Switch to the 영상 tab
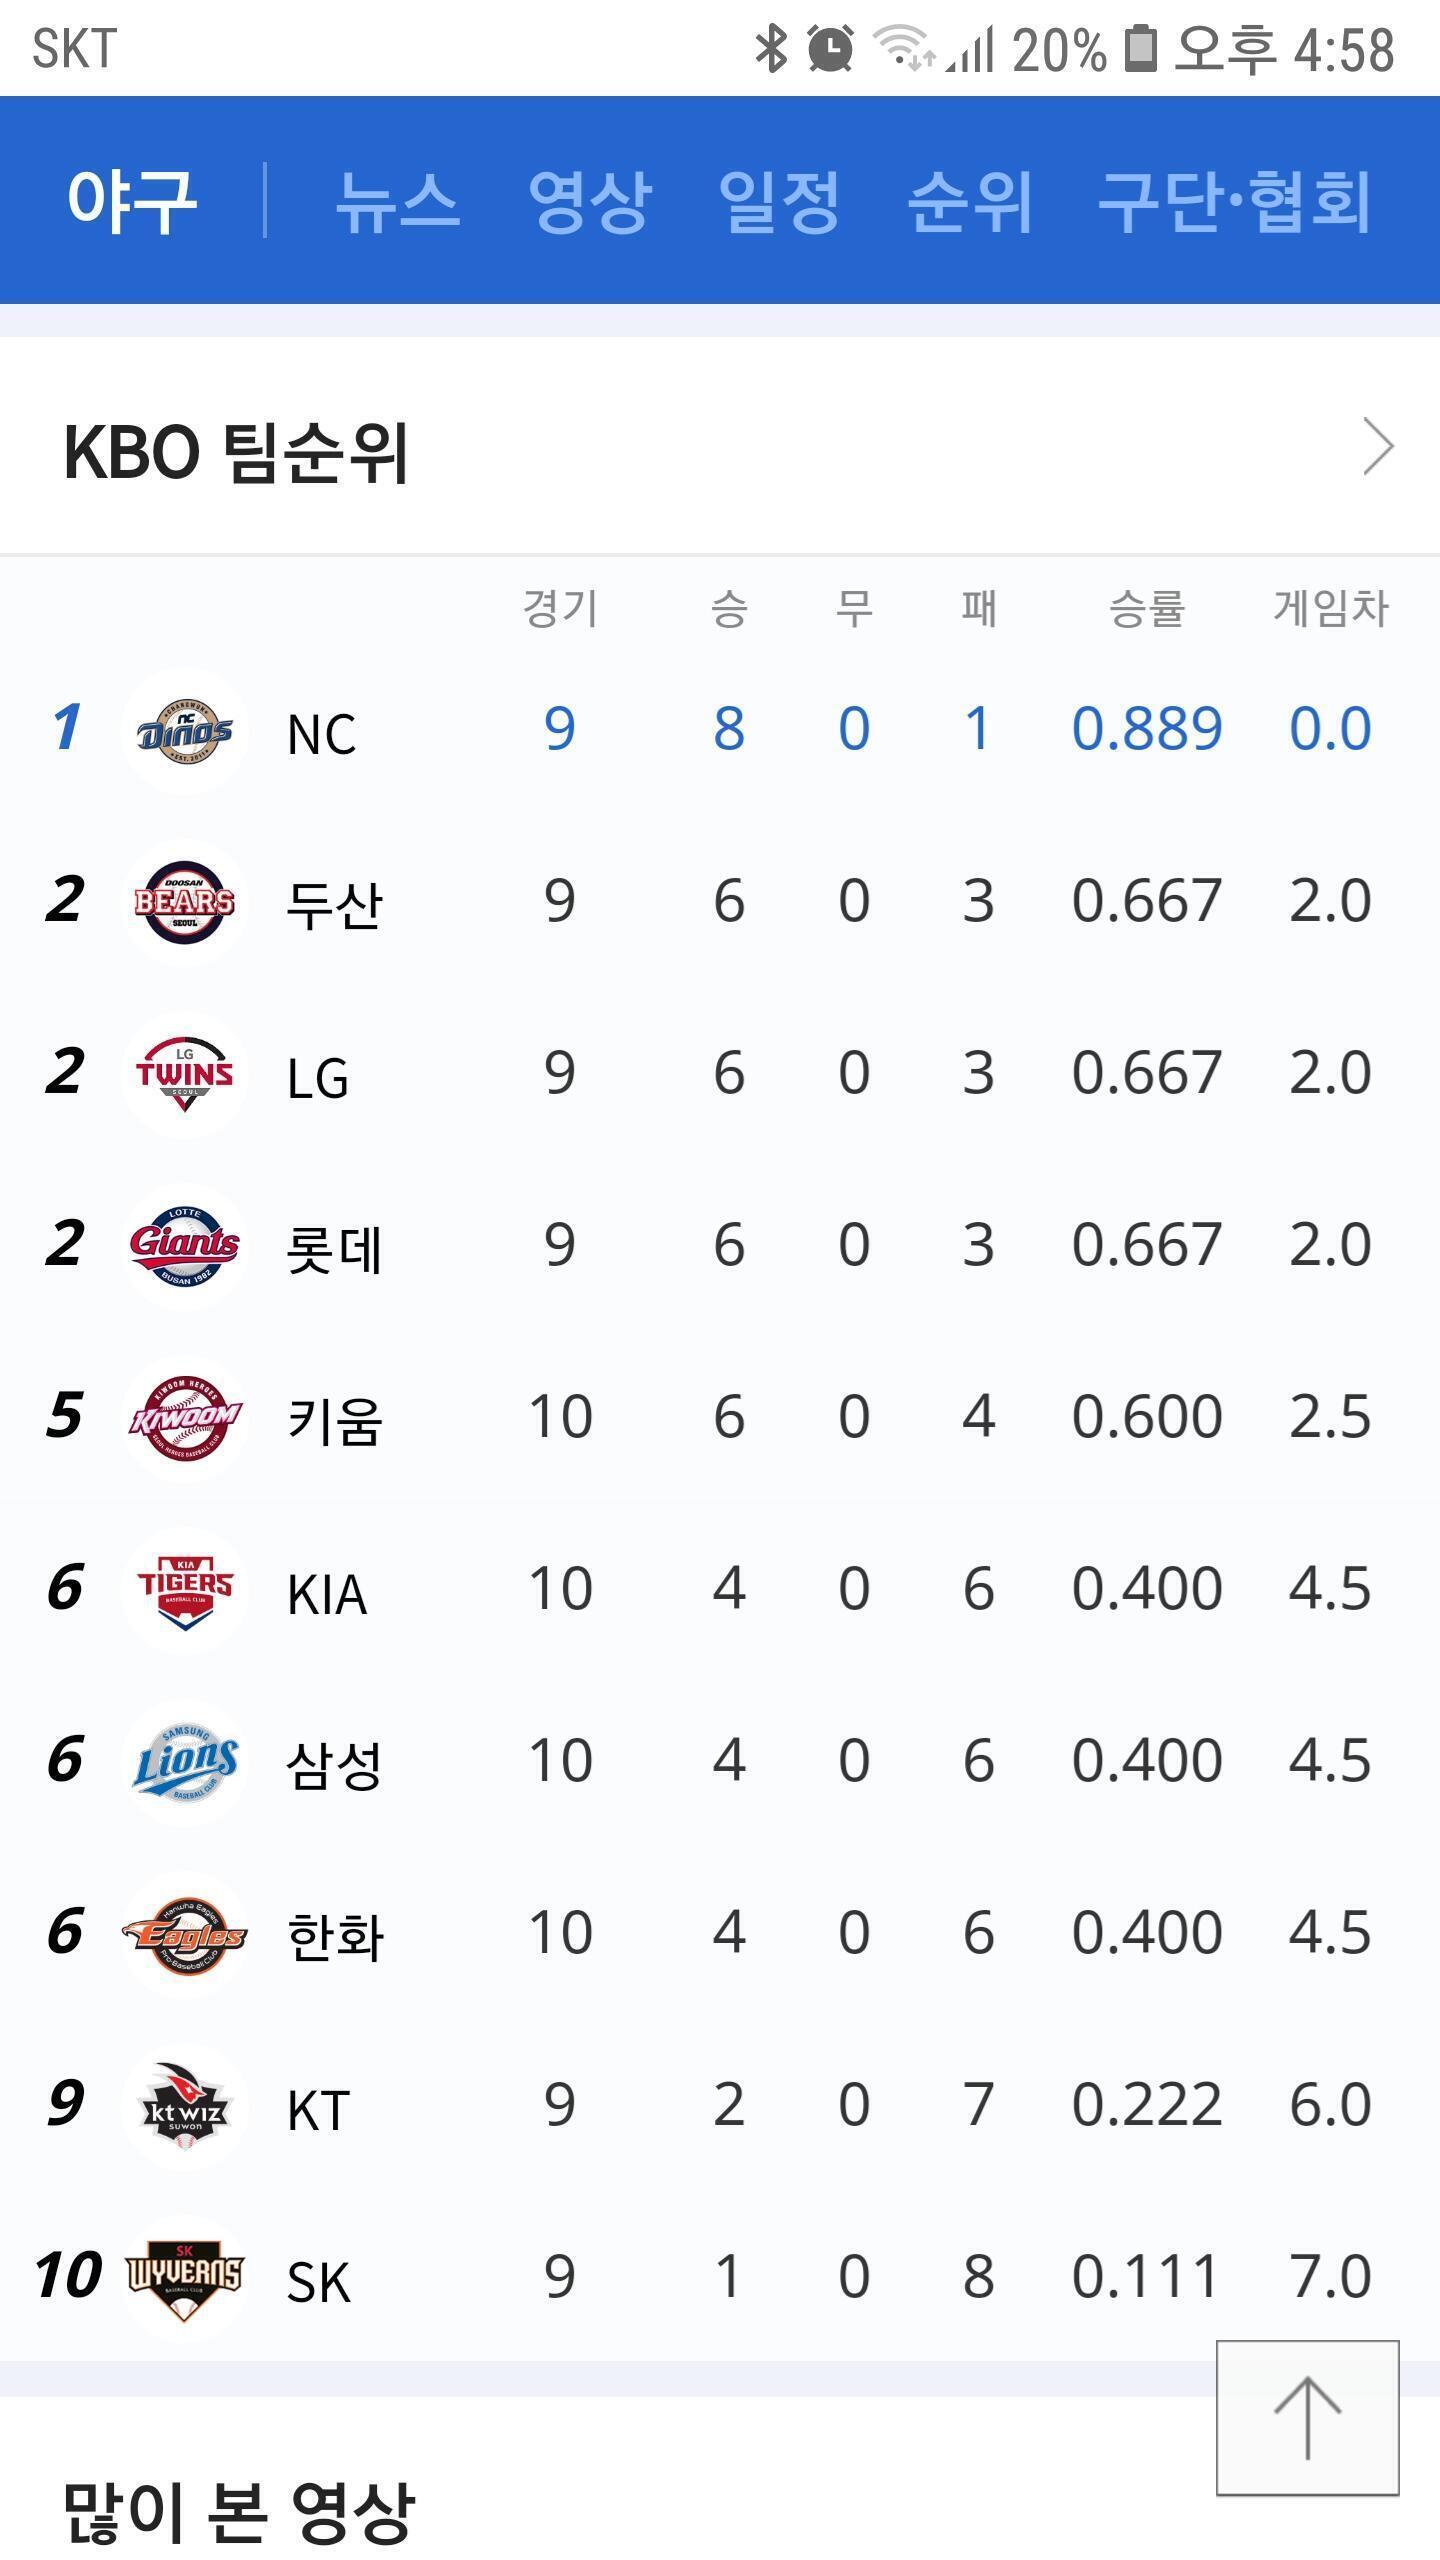Image resolution: width=1440 pixels, height=2560 pixels. [x=590, y=201]
